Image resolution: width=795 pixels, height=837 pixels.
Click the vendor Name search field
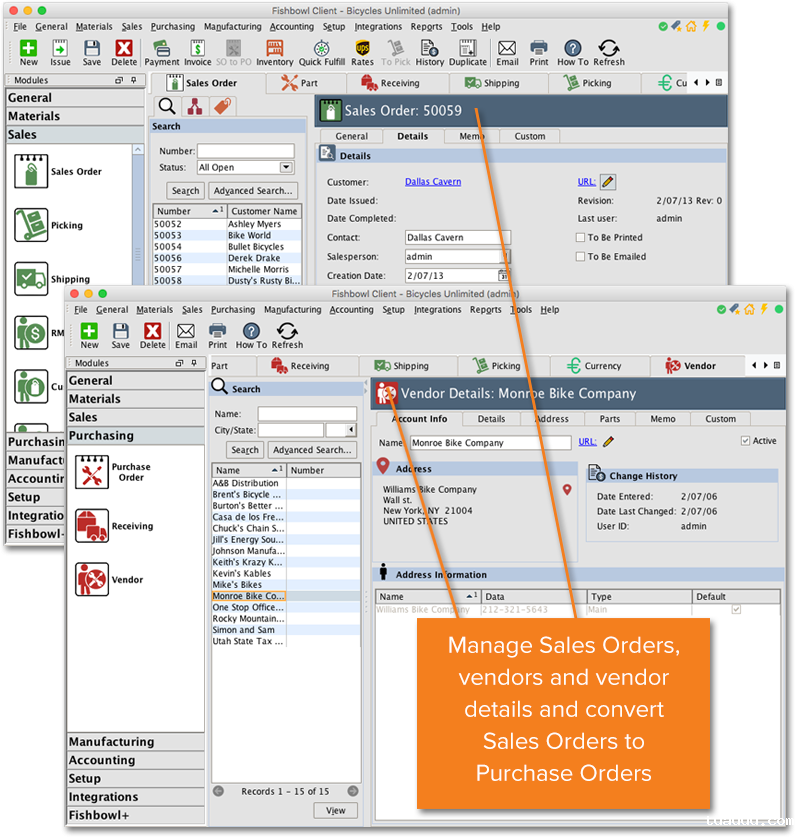(307, 414)
